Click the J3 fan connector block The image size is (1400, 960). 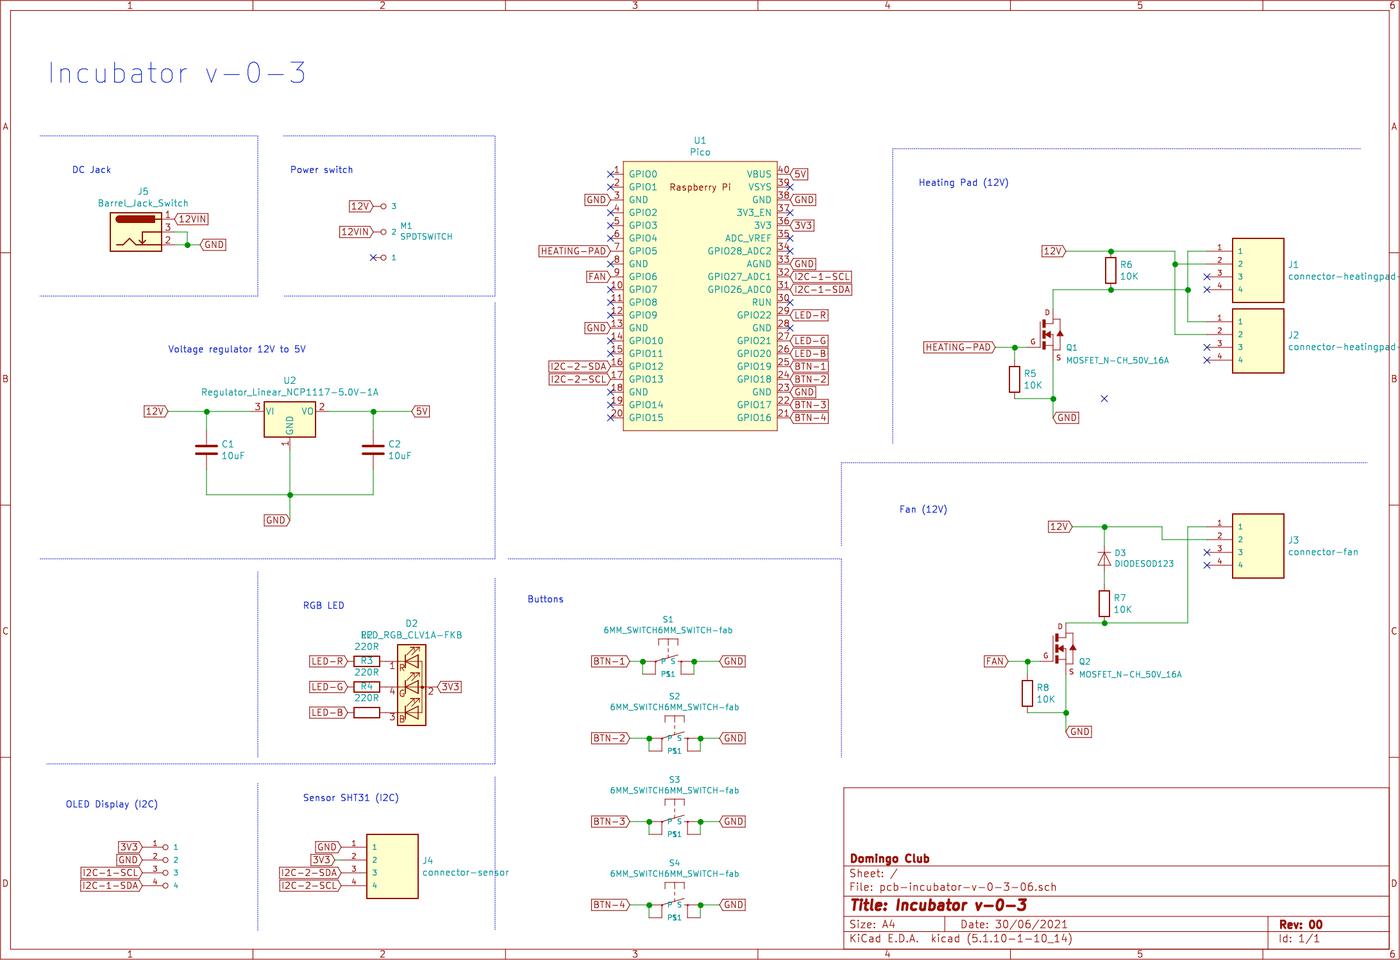pos(1258,545)
